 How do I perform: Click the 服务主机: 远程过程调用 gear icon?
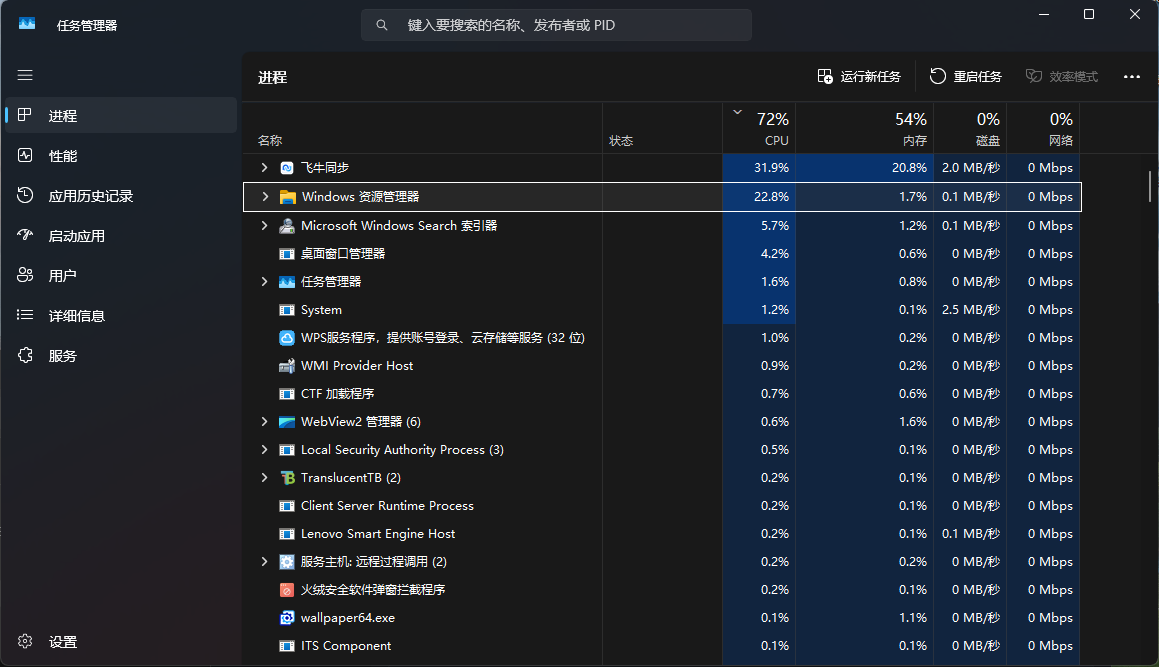[x=287, y=562]
